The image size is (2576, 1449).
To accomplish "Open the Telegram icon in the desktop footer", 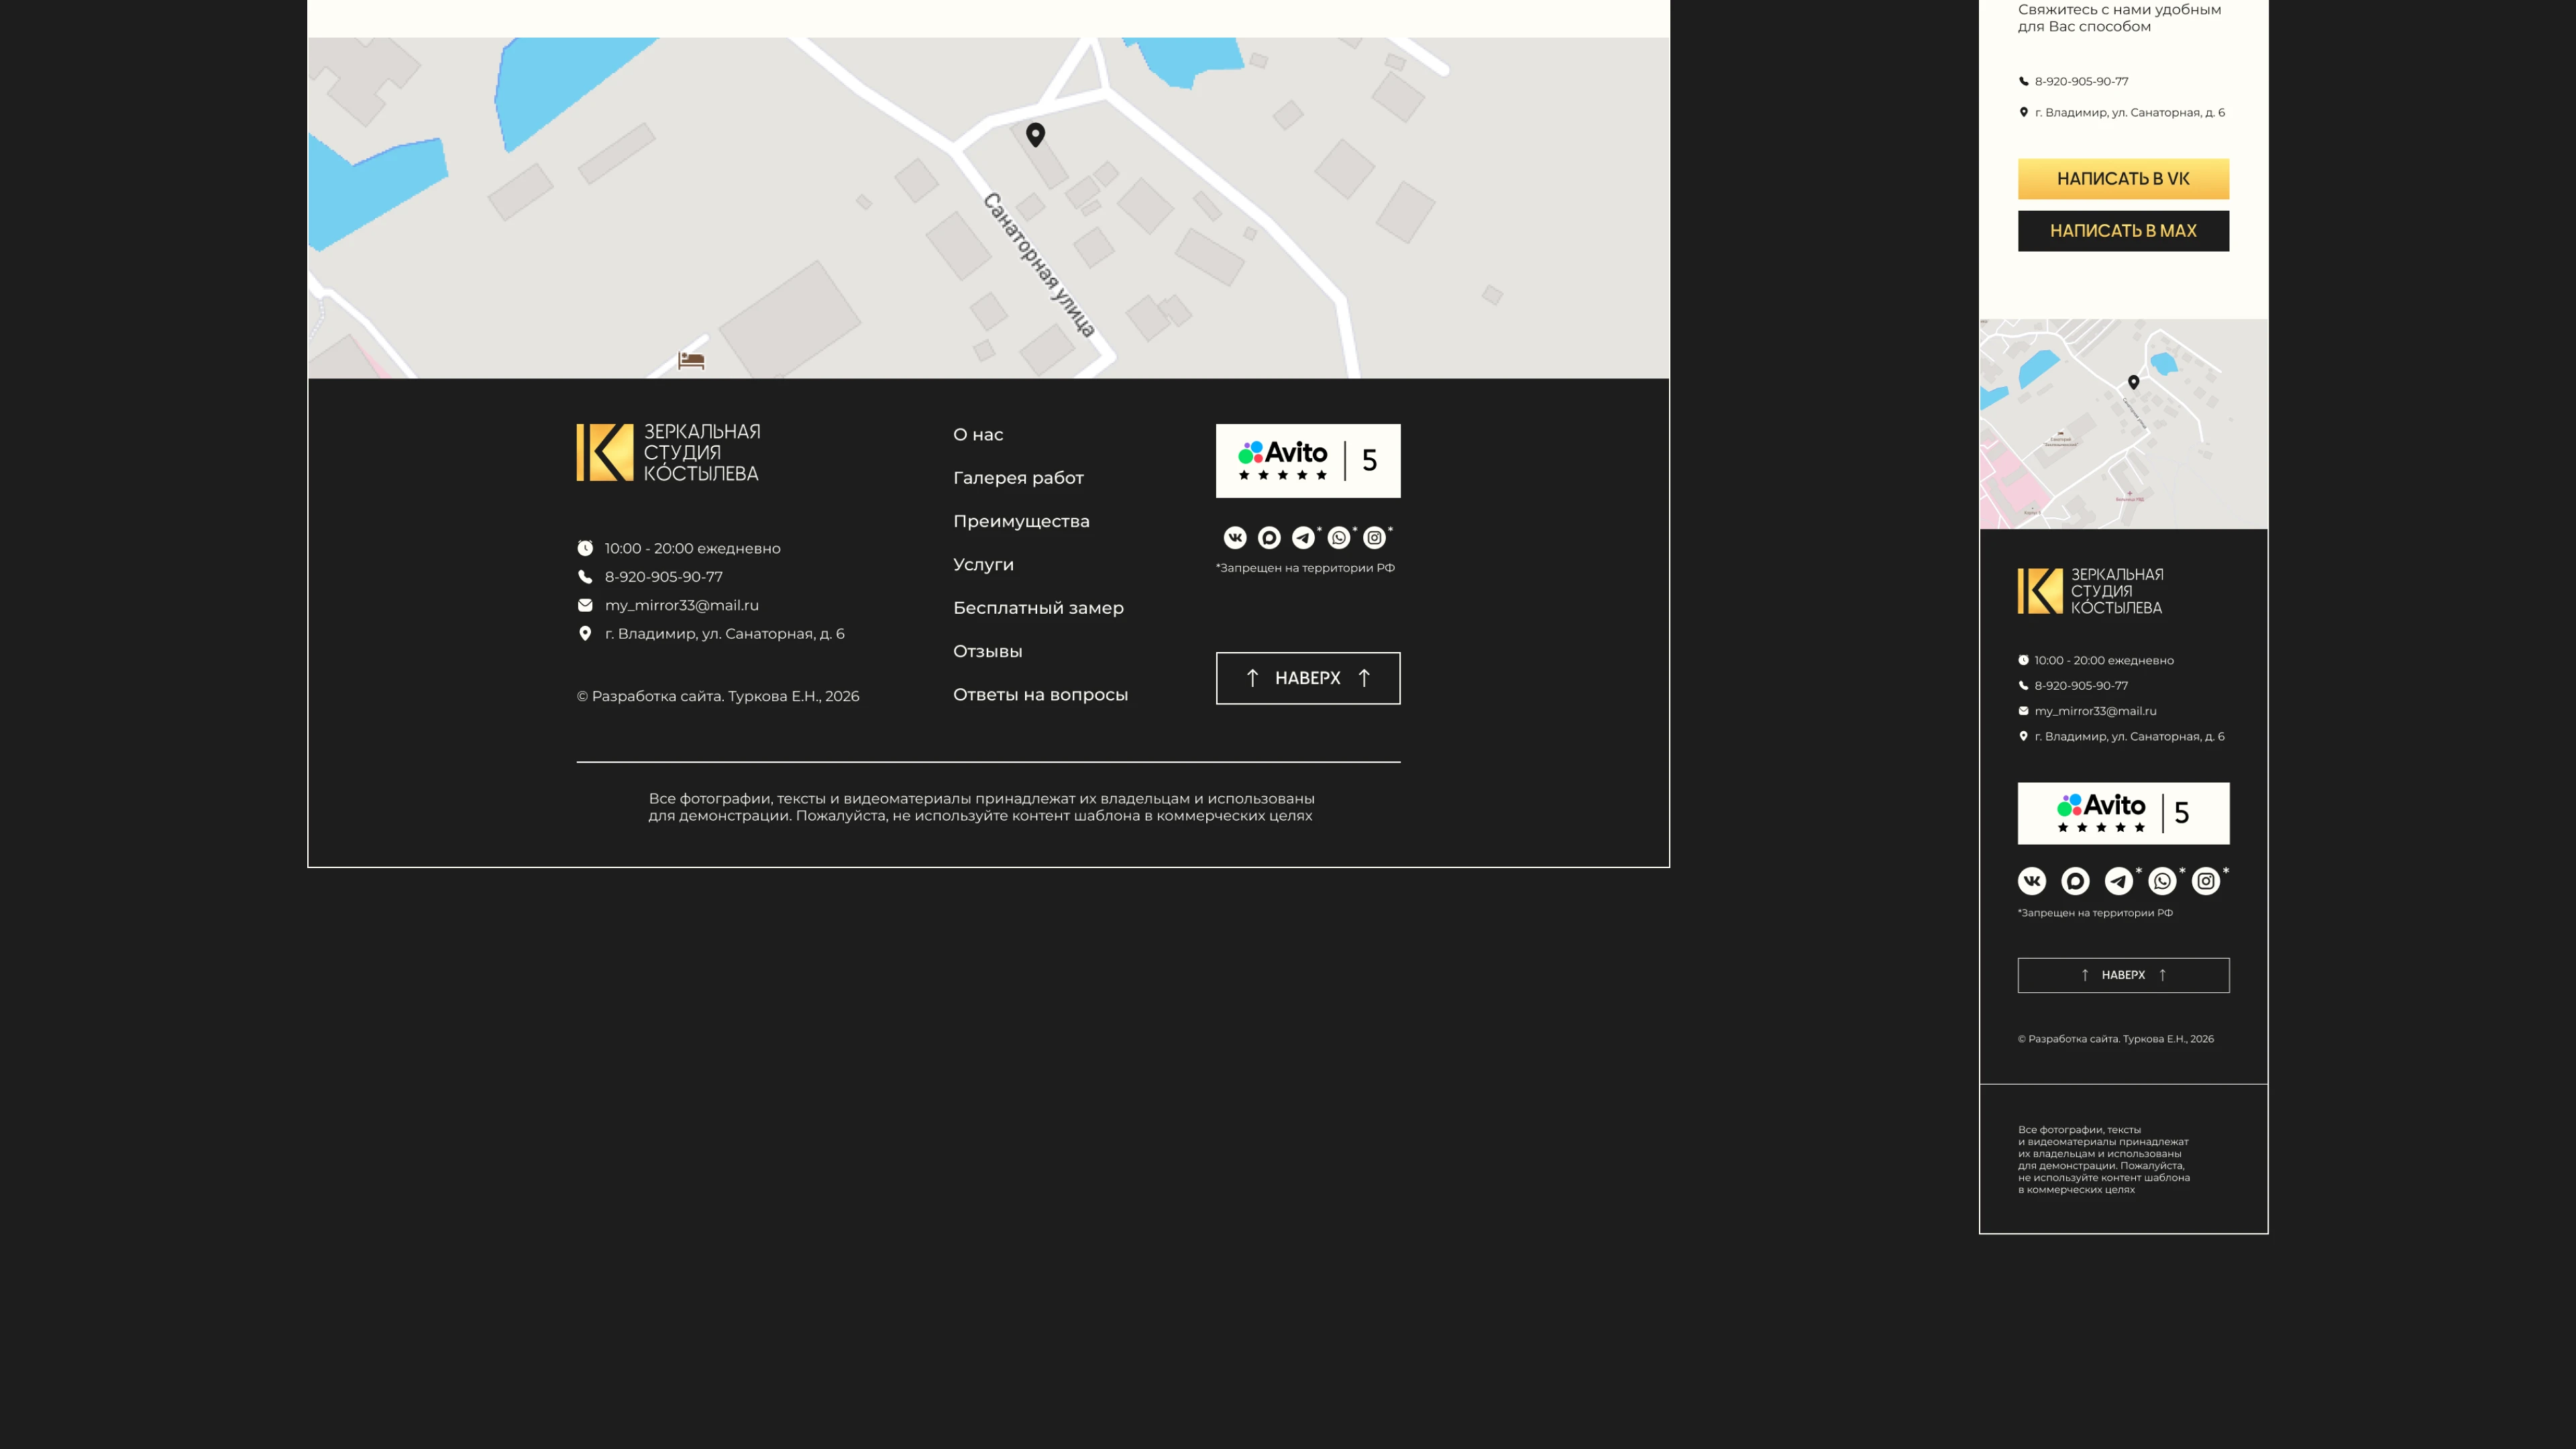I will [1303, 538].
